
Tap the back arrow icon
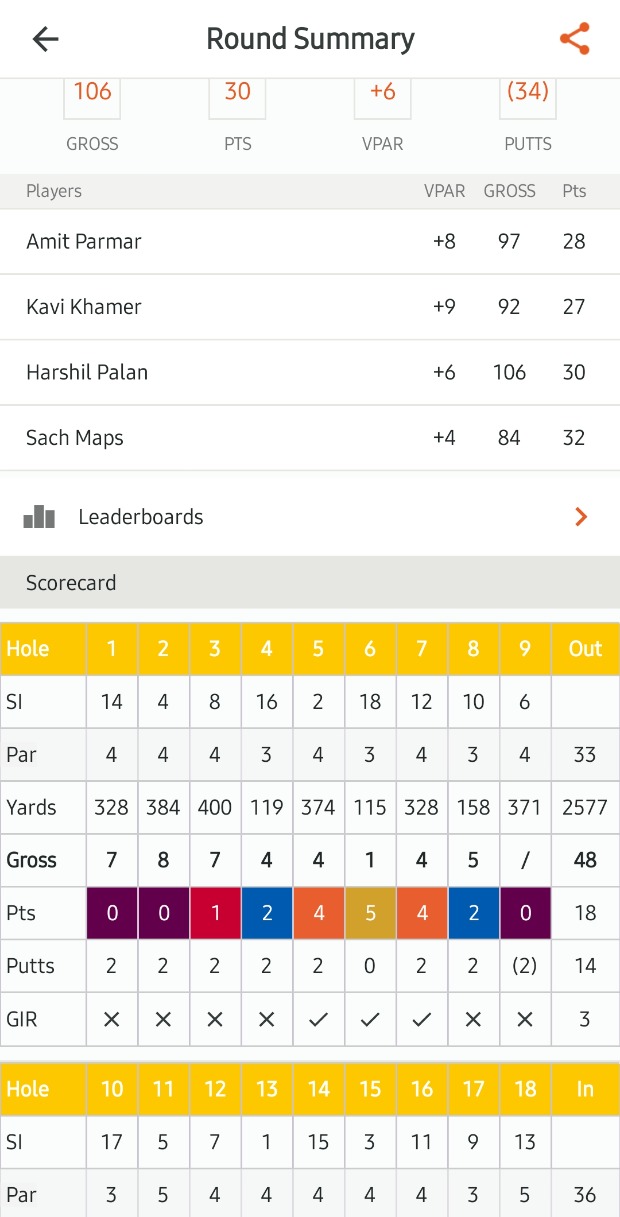tap(46, 39)
